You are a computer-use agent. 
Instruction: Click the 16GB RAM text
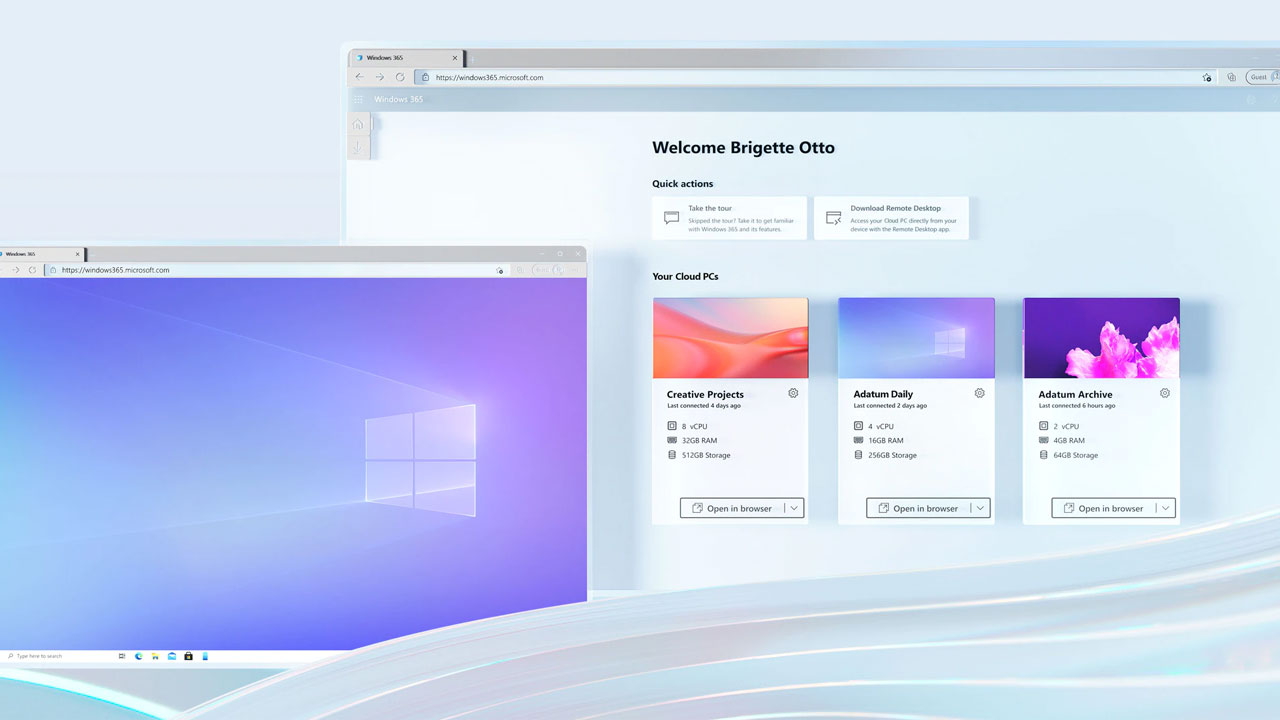point(885,440)
